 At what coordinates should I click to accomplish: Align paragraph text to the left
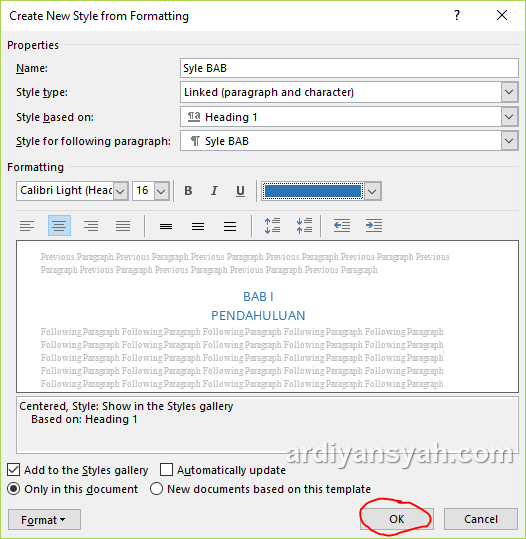[x=27, y=226]
